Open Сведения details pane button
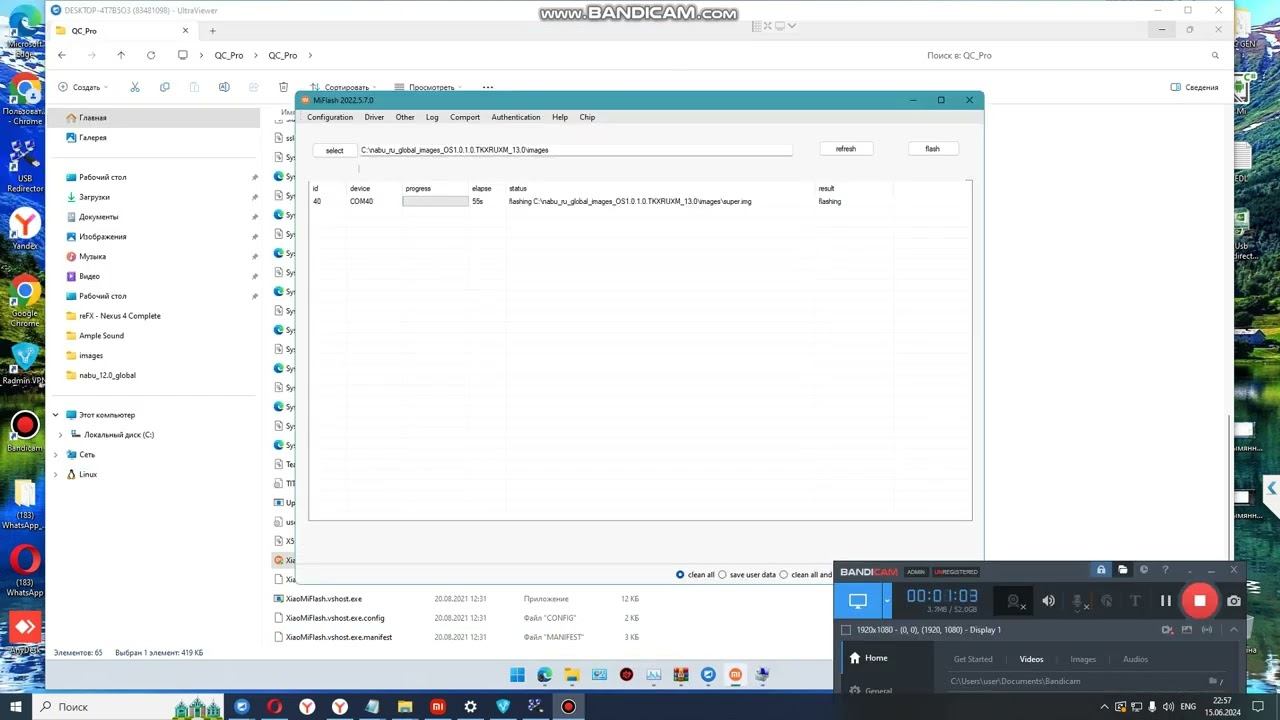This screenshot has width=1280, height=720. (1194, 87)
